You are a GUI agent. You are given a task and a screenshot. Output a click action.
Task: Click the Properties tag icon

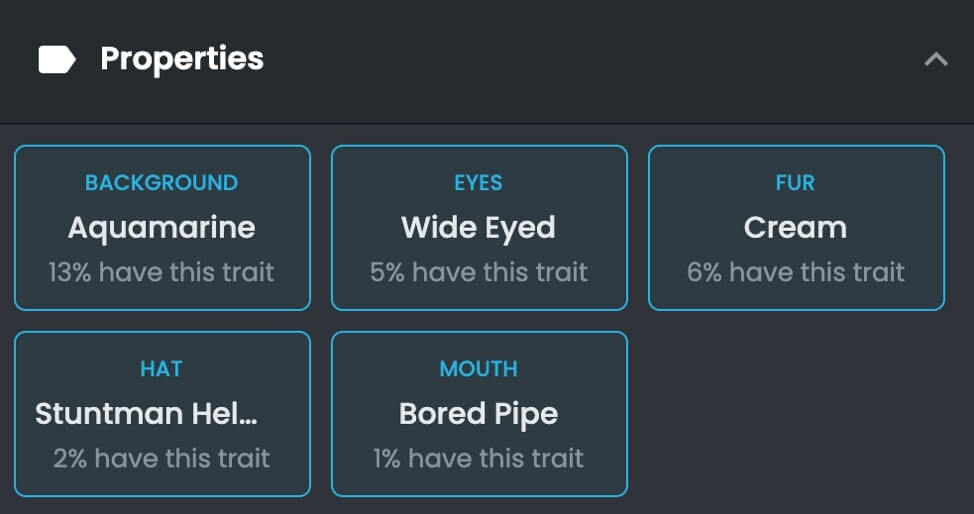click(57, 60)
